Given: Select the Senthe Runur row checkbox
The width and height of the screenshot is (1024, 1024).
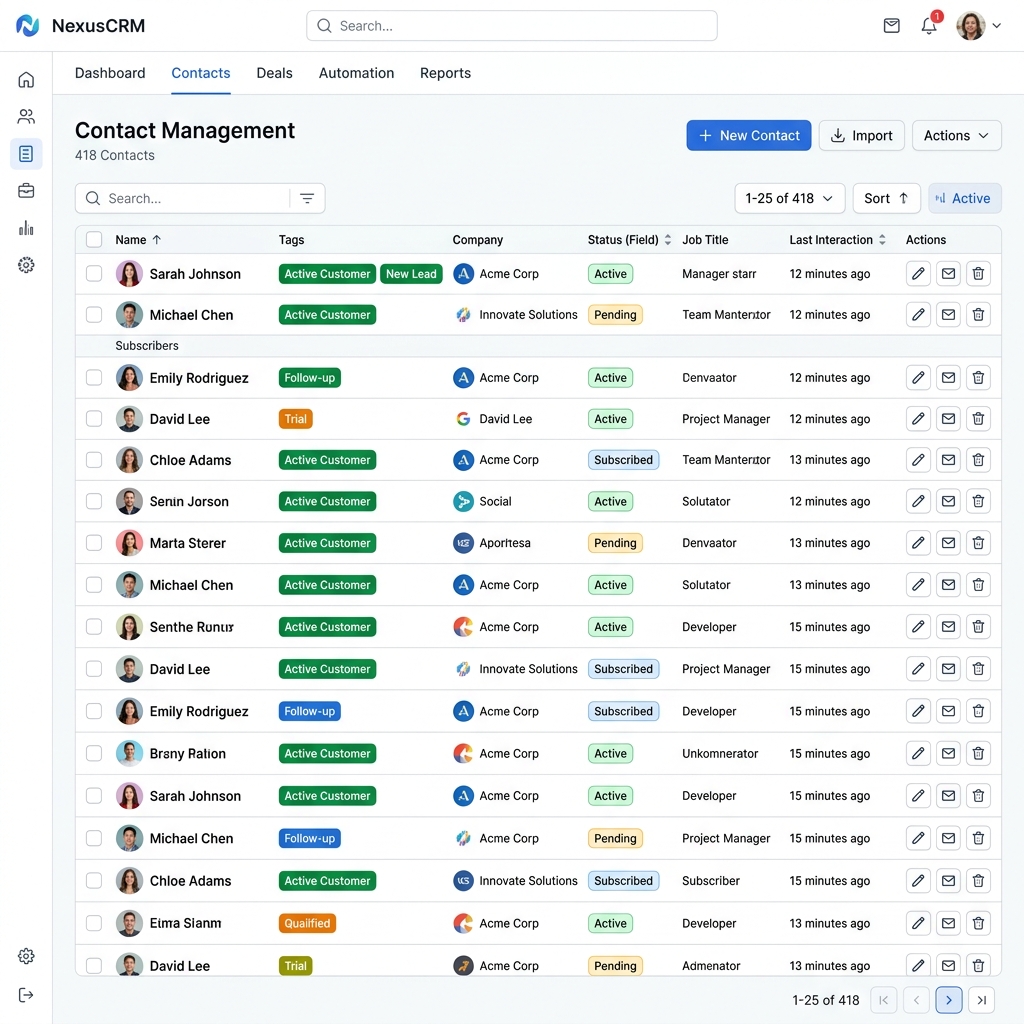Looking at the screenshot, I should pyautogui.click(x=94, y=627).
